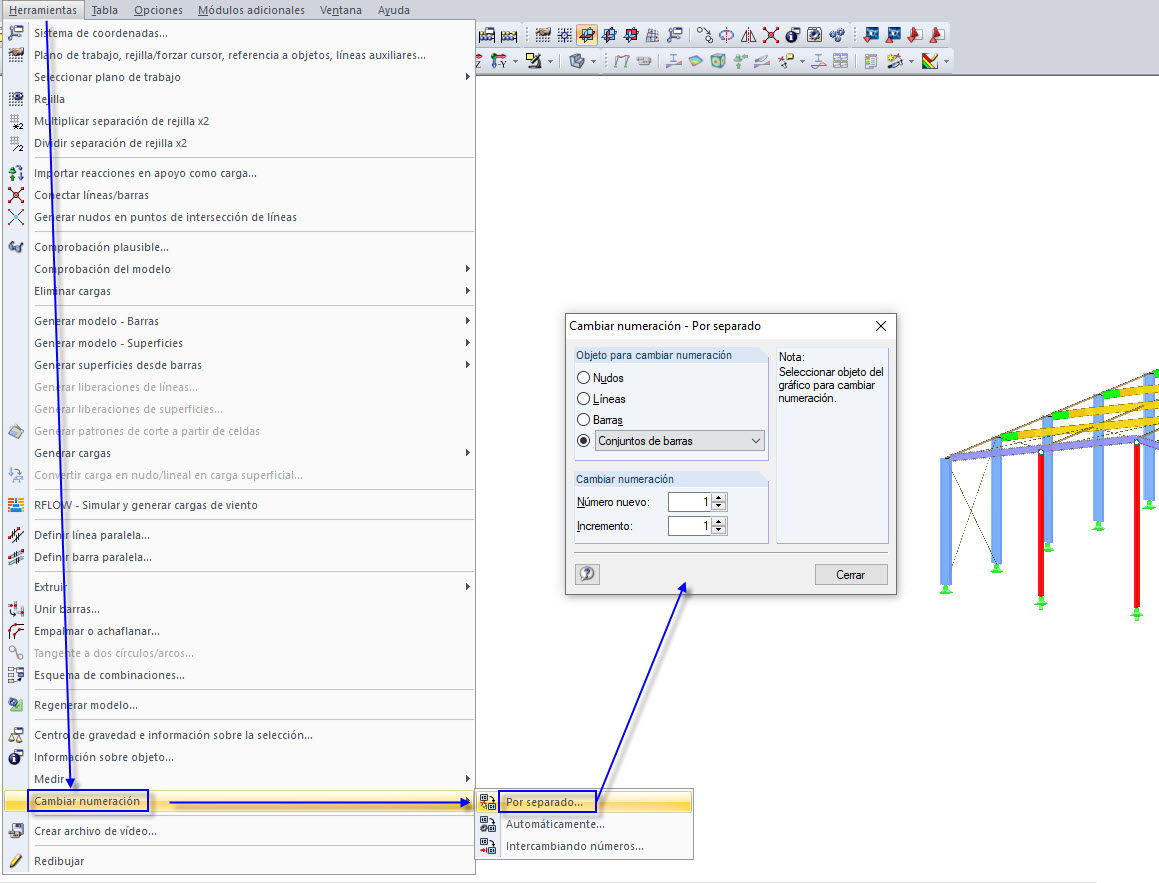Select the radio button beside Conjuntos de barras
The width and height of the screenshot is (1159, 883).
tap(583, 440)
